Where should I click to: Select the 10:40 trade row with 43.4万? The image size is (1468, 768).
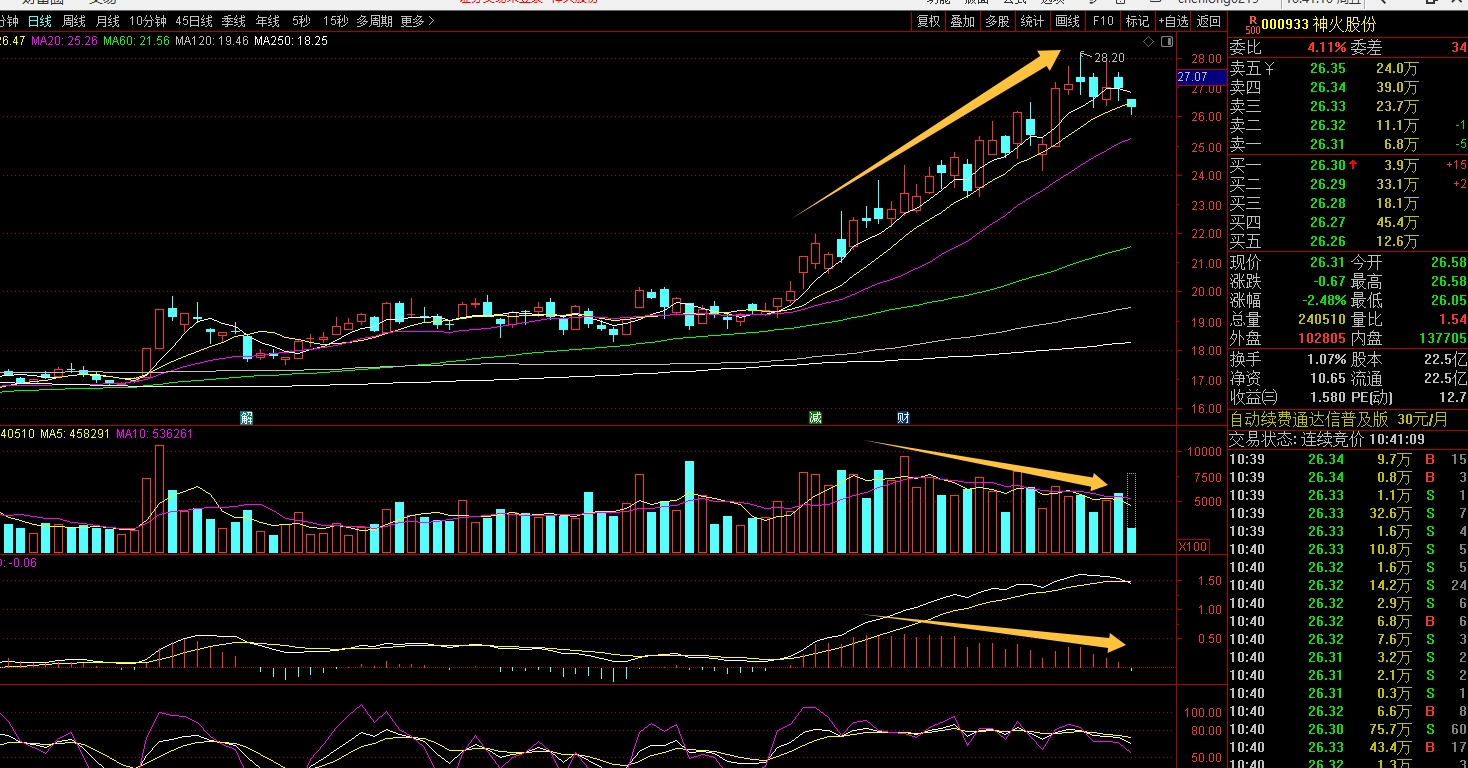point(1347,747)
